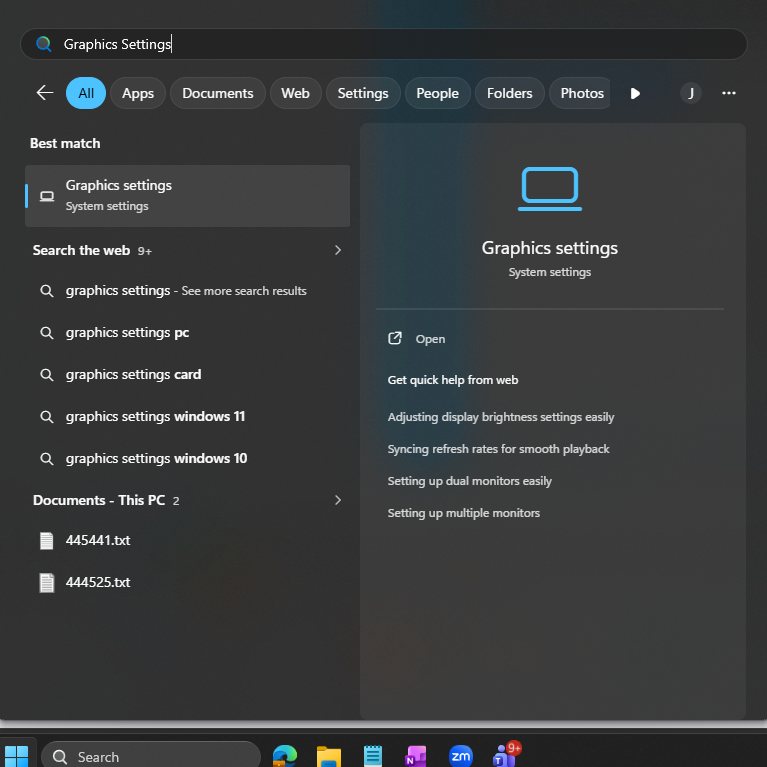Viewport: 767px width, 767px height.
Task: Click the large laptop icon in preview
Action: [x=550, y=189]
